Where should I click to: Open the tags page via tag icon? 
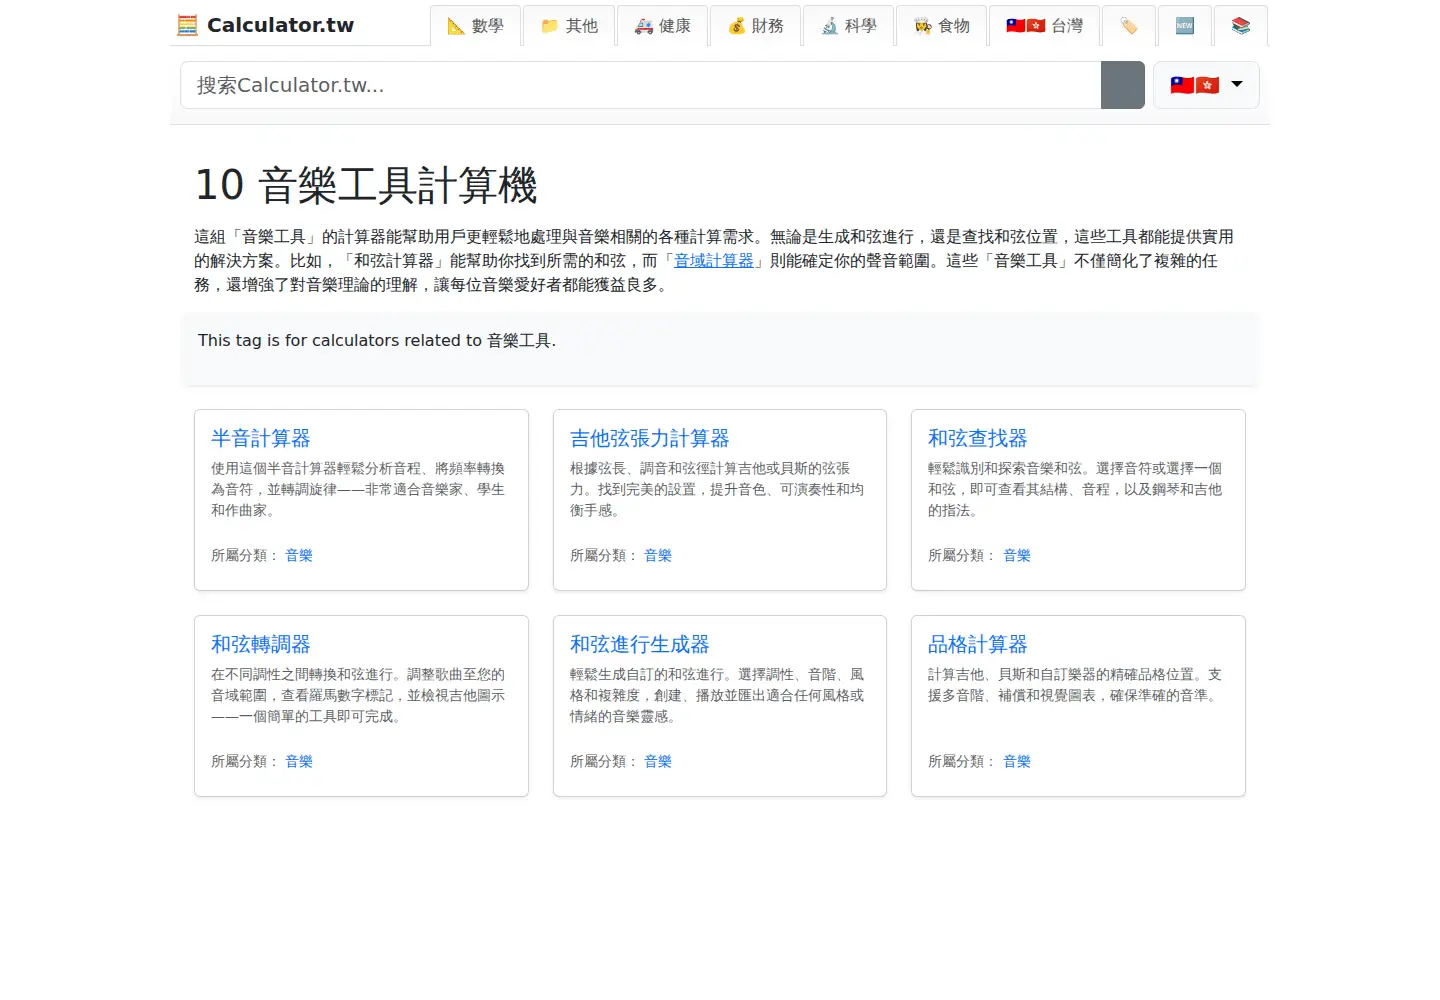[1128, 26]
